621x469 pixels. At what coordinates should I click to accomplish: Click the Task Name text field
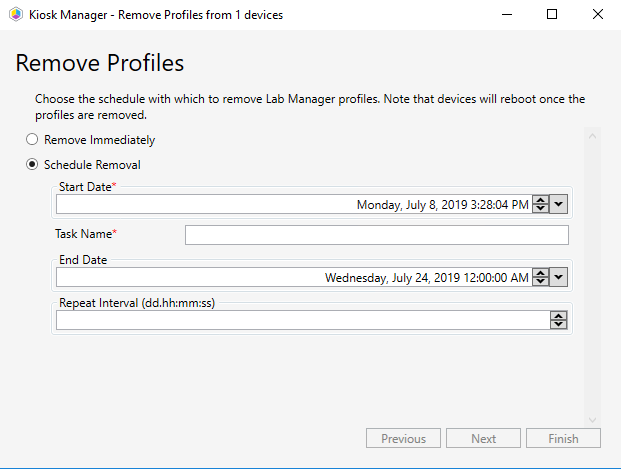(376, 235)
